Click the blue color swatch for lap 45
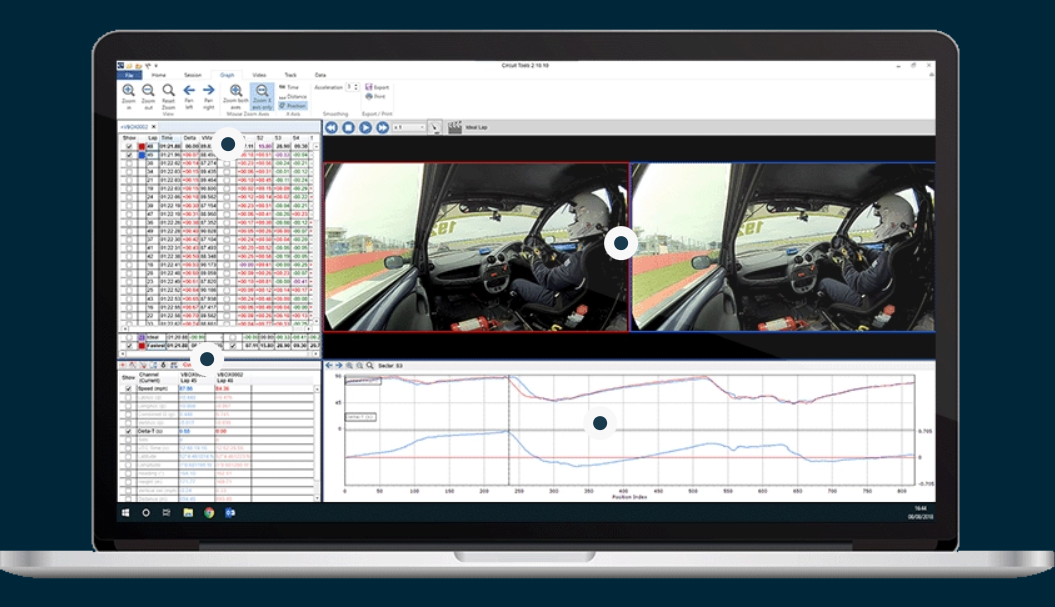The image size is (1055, 607). [x=141, y=155]
